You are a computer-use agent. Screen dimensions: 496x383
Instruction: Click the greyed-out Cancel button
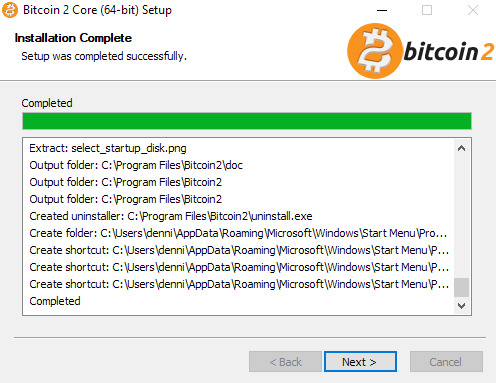446,362
